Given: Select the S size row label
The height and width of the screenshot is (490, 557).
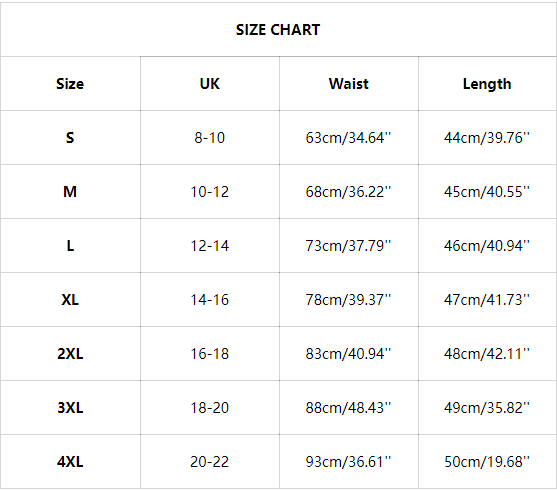Looking at the screenshot, I should coord(70,138).
